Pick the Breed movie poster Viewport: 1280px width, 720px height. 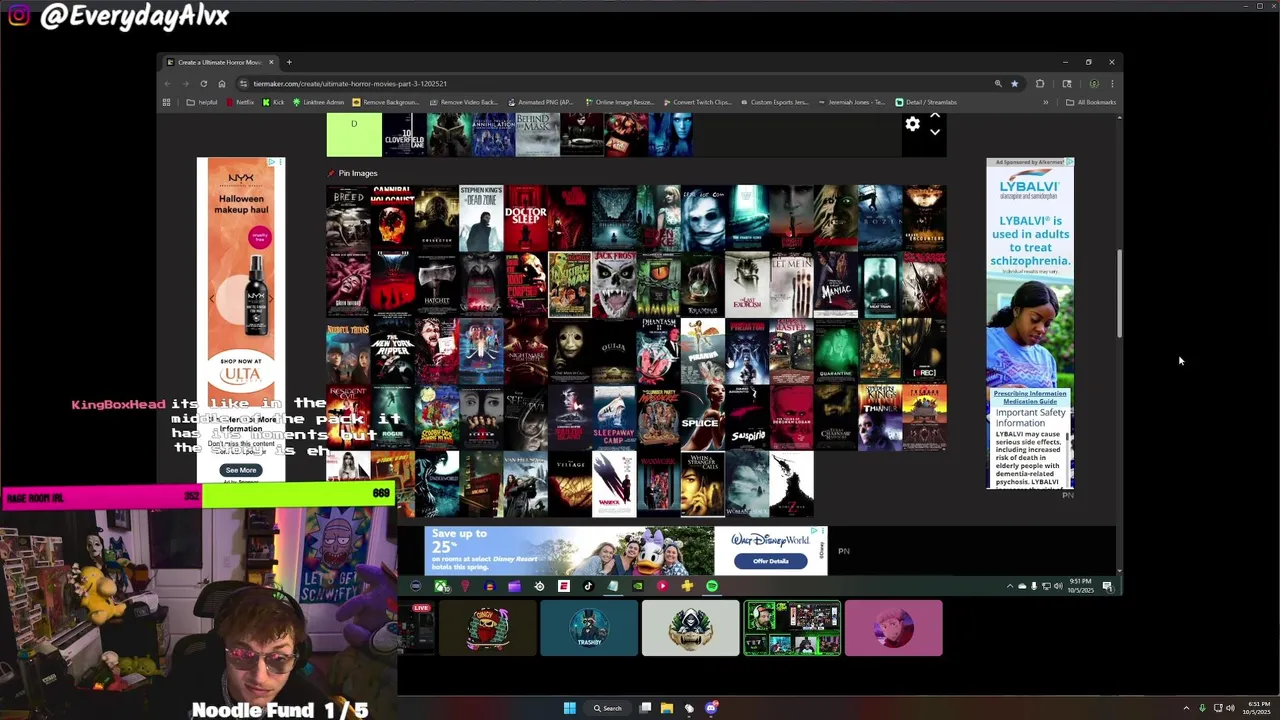coord(348,217)
